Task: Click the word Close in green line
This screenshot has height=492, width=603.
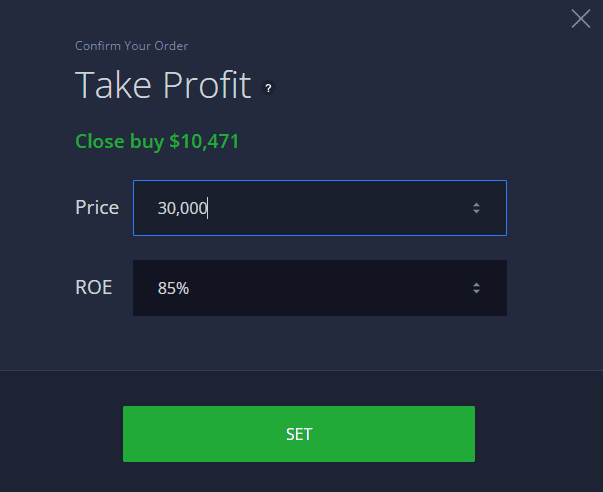Action: click(x=98, y=142)
